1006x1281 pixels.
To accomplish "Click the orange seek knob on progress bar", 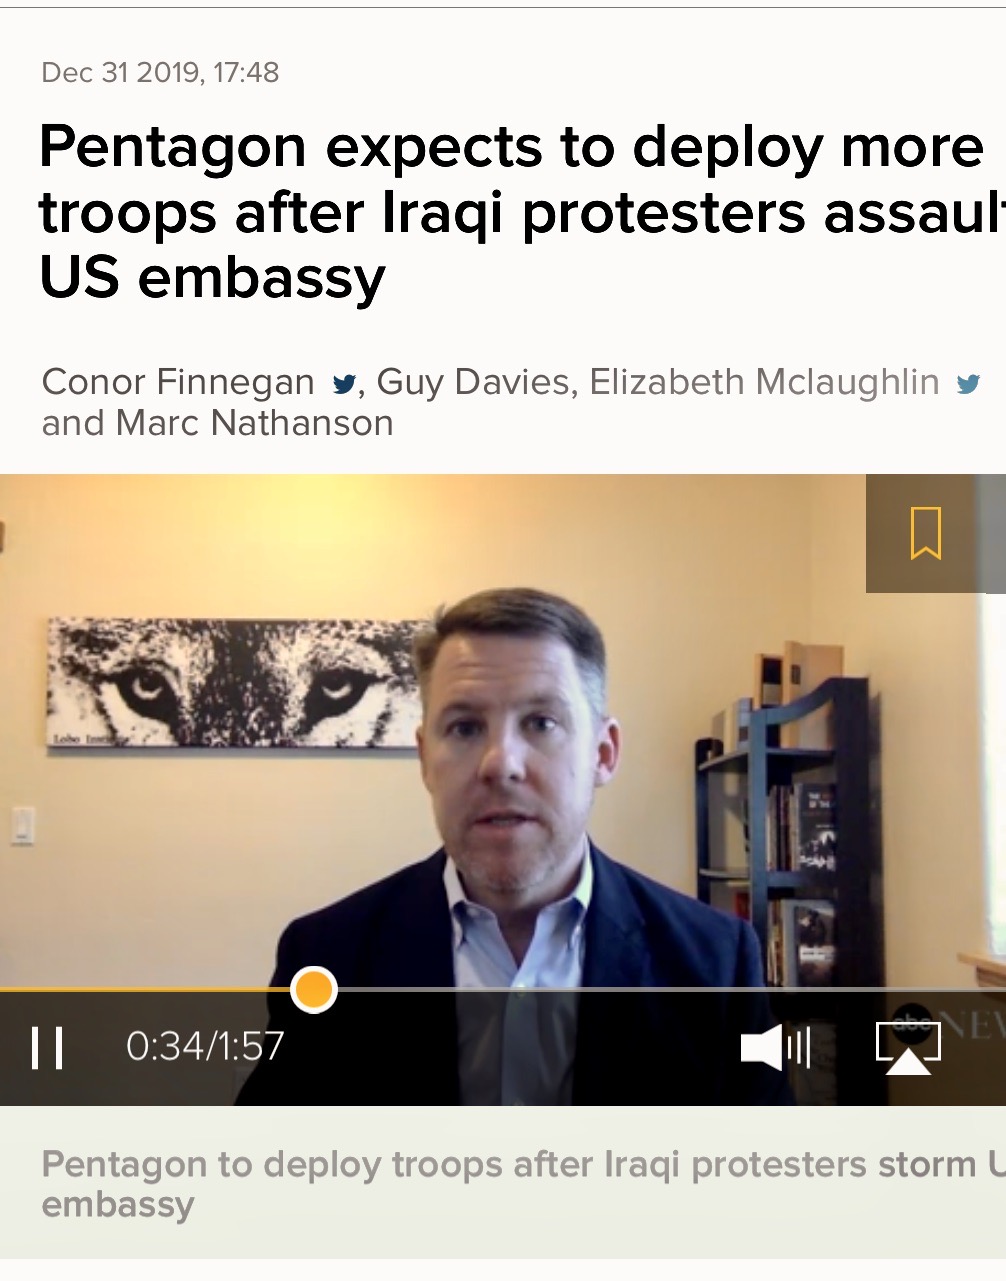I will [314, 990].
